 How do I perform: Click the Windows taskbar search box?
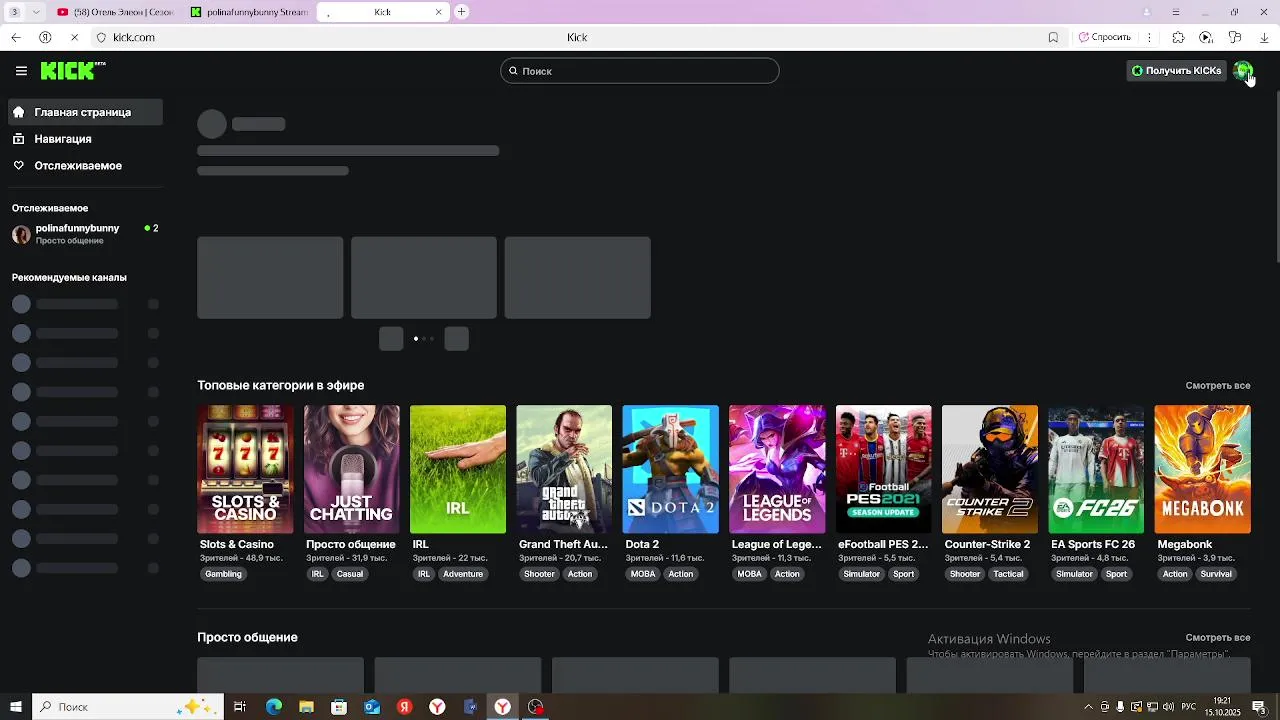click(127, 707)
